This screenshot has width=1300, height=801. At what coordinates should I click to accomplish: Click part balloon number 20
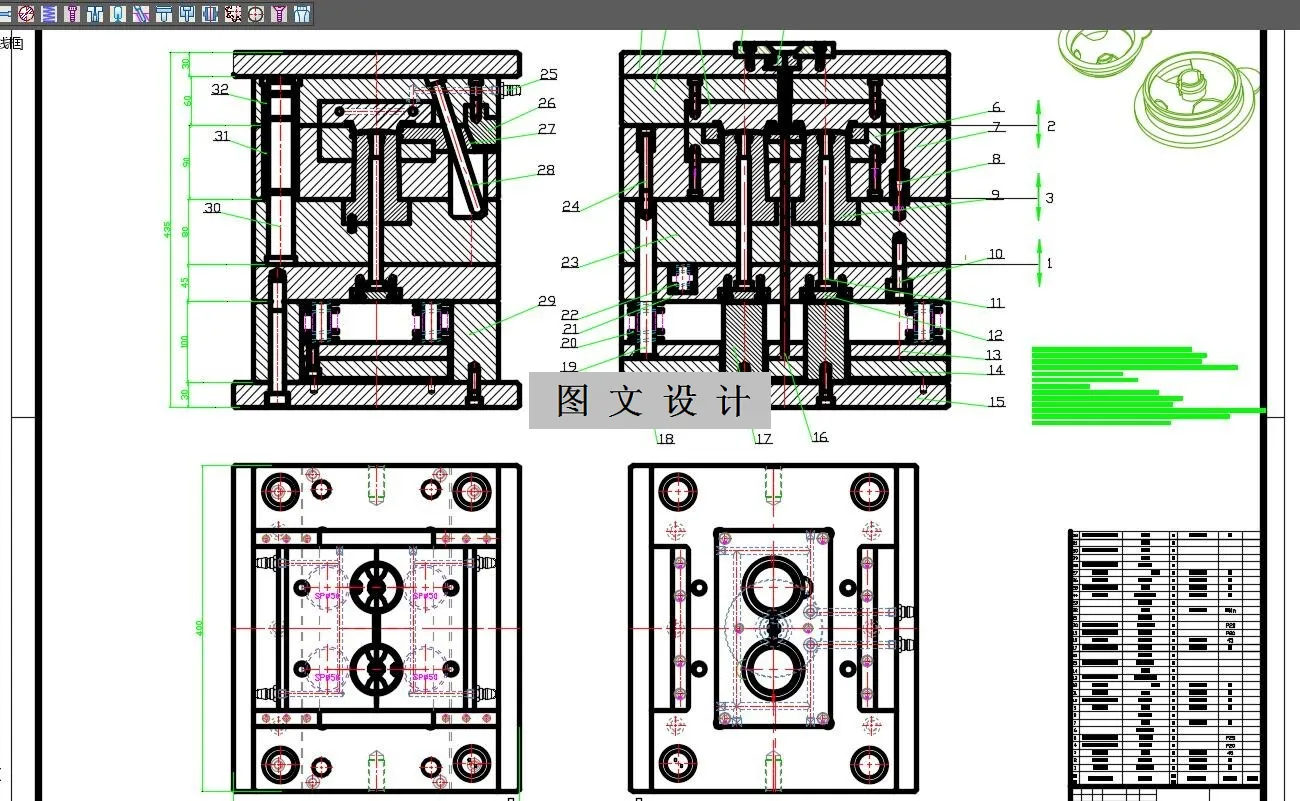point(568,343)
